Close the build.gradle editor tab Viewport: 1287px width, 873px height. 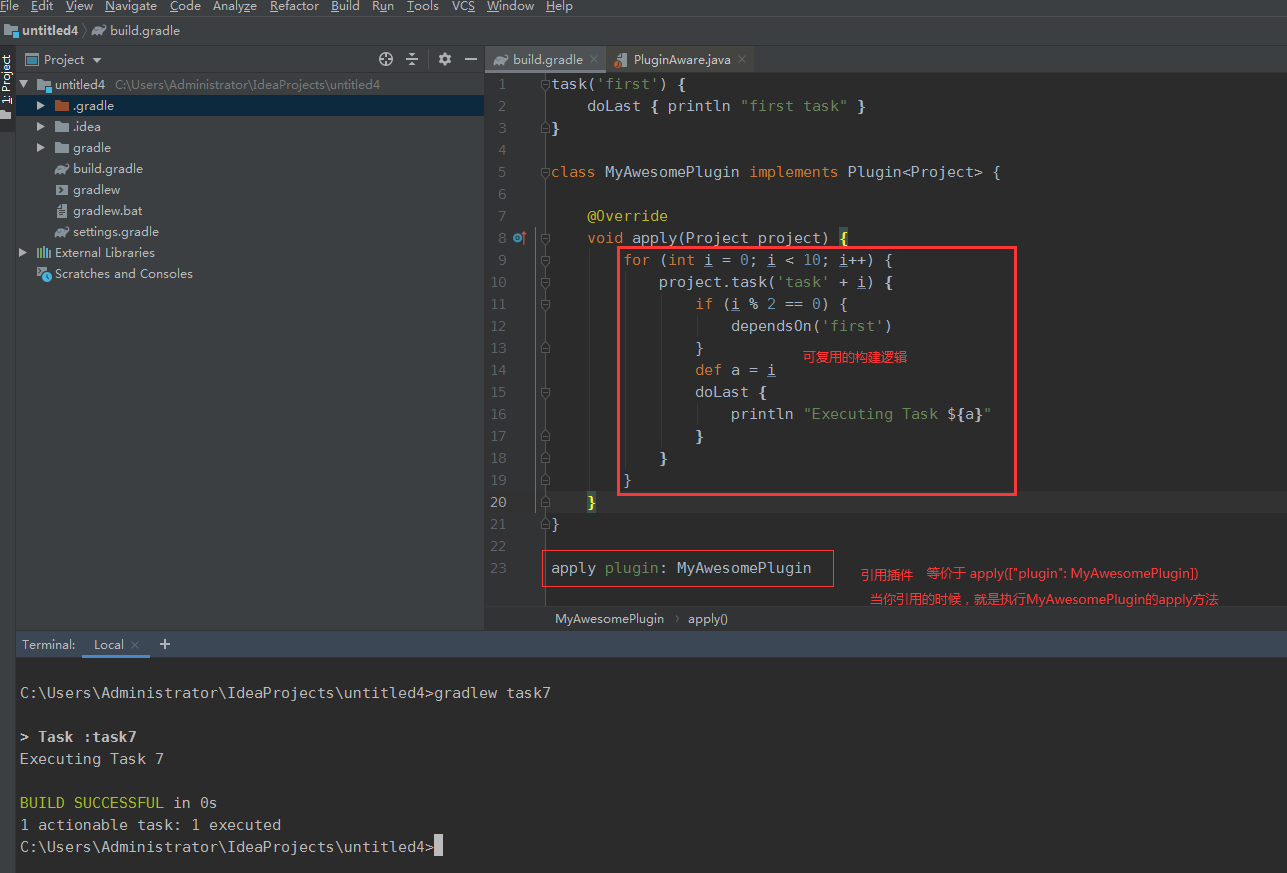point(593,60)
